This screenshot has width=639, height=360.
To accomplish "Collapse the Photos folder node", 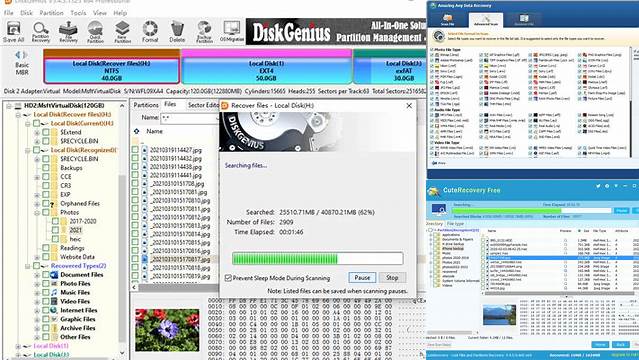I will (37, 212).
